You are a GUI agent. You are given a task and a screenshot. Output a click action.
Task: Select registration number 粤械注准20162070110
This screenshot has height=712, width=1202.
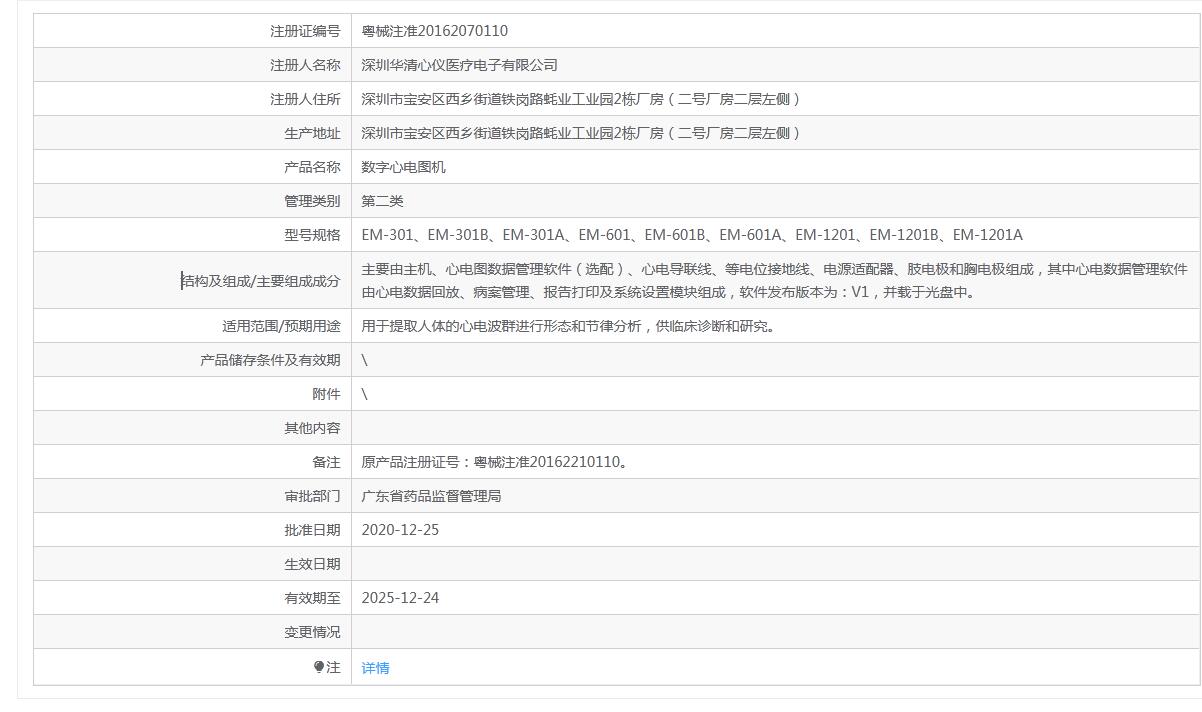tap(435, 31)
